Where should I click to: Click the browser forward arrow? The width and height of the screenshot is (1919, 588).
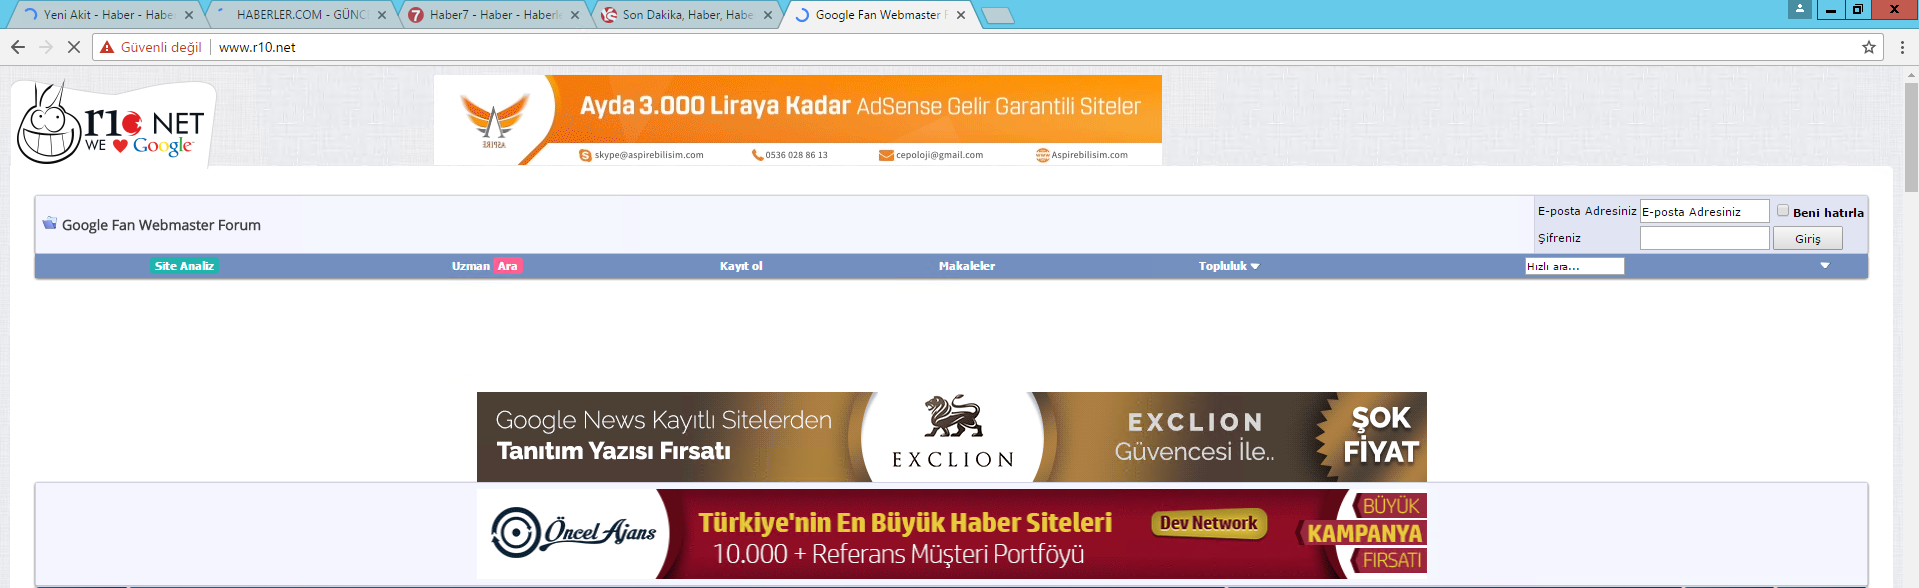(46, 47)
